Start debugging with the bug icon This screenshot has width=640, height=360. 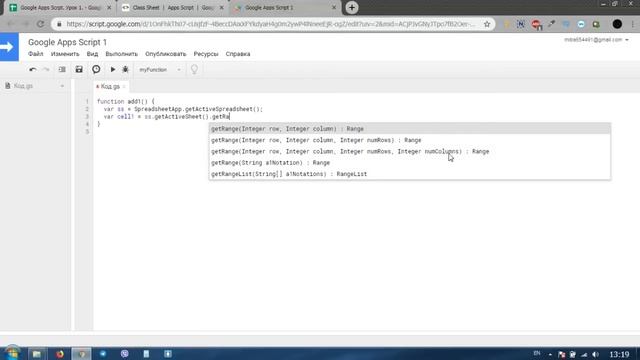pyautogui.click(x=125, y=69)
